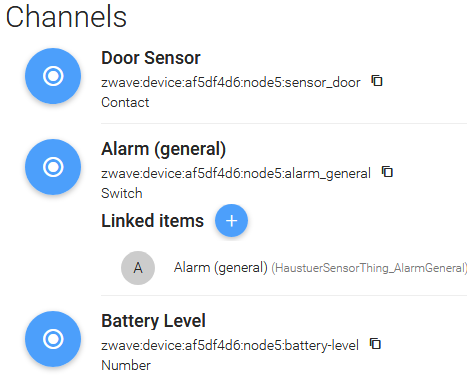The width and height of the screenshot is (467, 389).
Task: Copy the battery-level channel UID
Action: [x=375, y=344]
